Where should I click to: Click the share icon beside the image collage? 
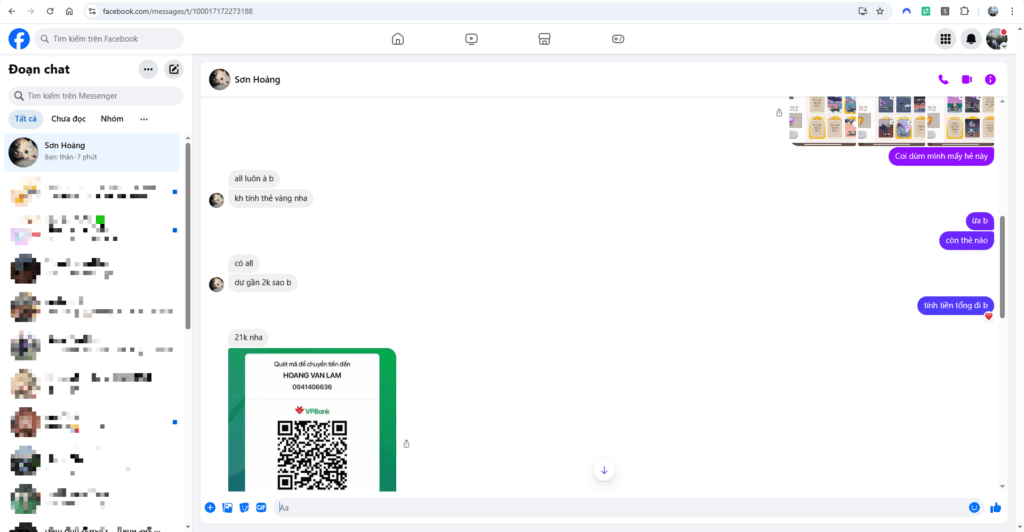(778, 113)
